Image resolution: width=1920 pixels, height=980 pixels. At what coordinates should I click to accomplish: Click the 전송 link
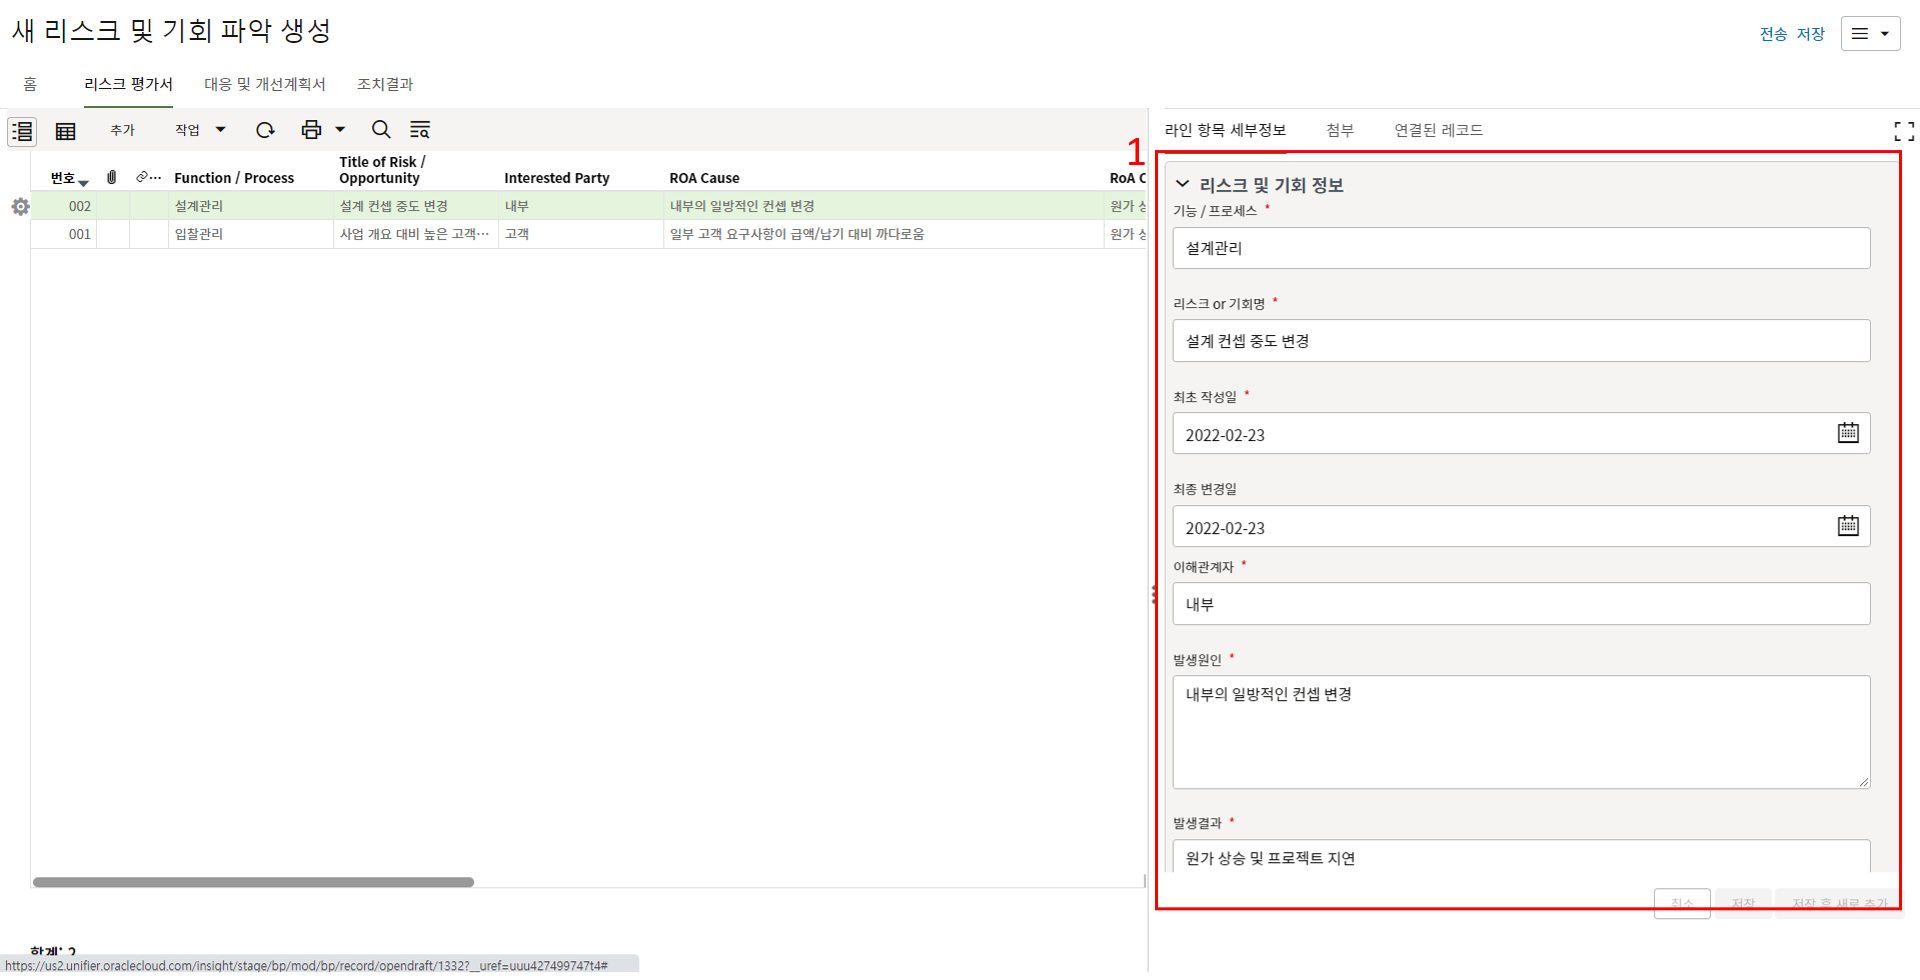(1773, 34)
